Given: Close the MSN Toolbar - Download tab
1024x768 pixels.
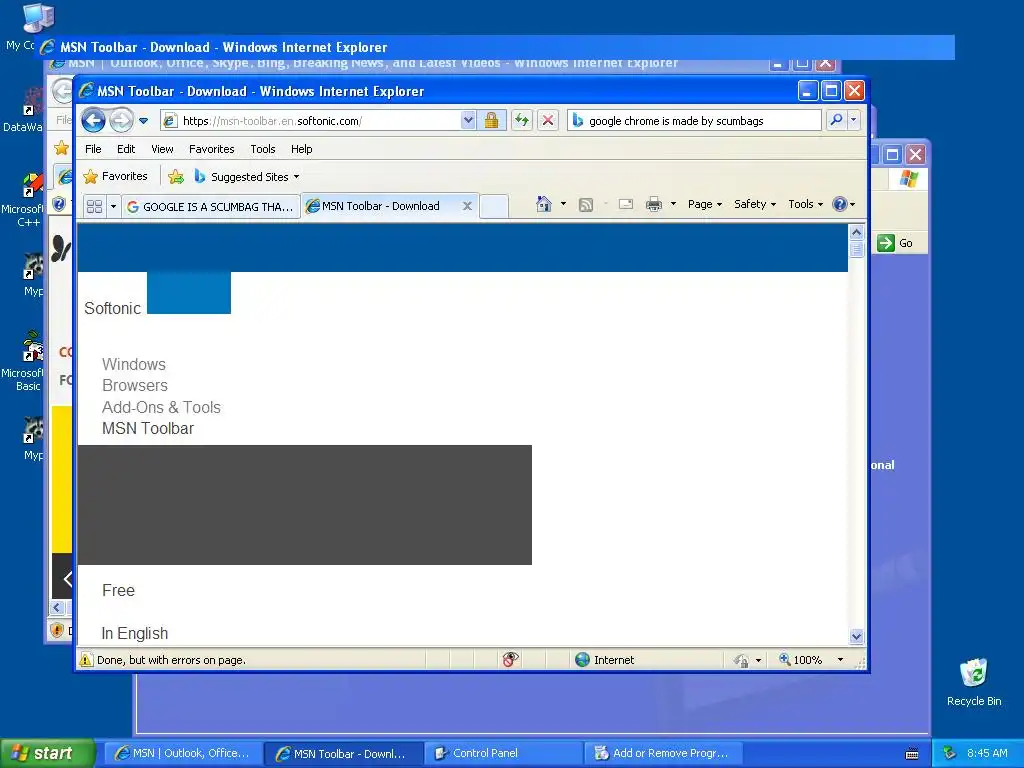Looking at the screenshot, I should pyautogui.click(x=467, y=206).
